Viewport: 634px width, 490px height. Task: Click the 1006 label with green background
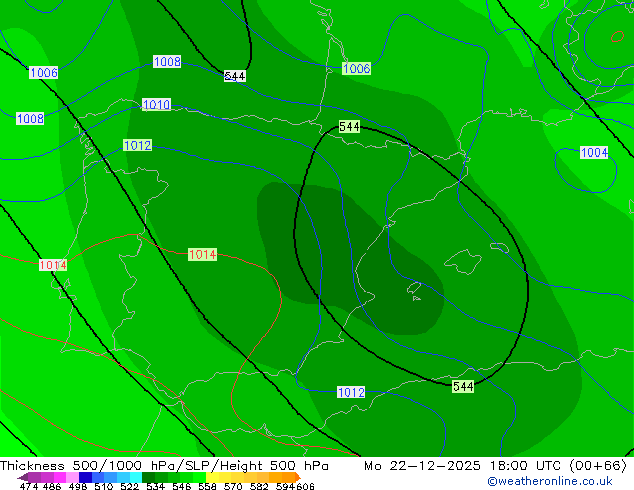[x=356, y=68]
